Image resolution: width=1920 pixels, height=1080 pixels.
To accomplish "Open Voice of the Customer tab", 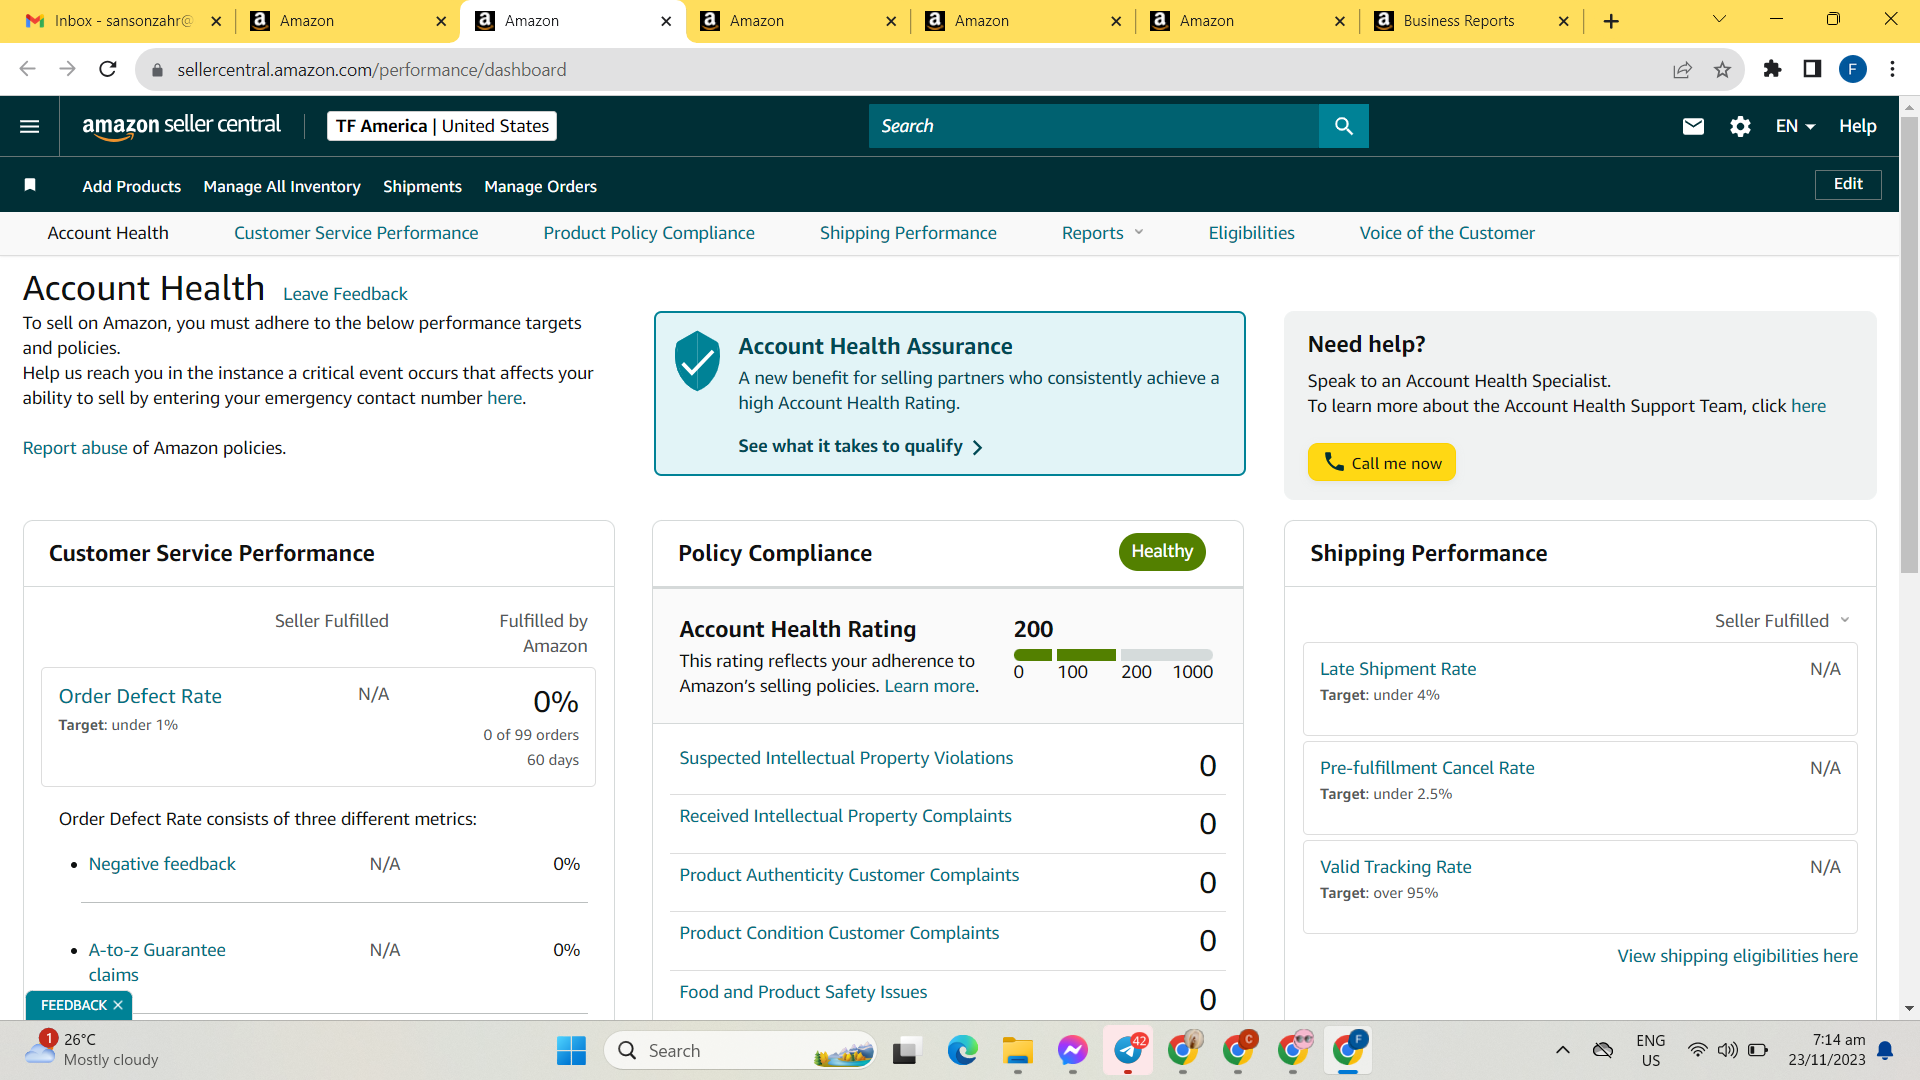I will point(1447,233).
